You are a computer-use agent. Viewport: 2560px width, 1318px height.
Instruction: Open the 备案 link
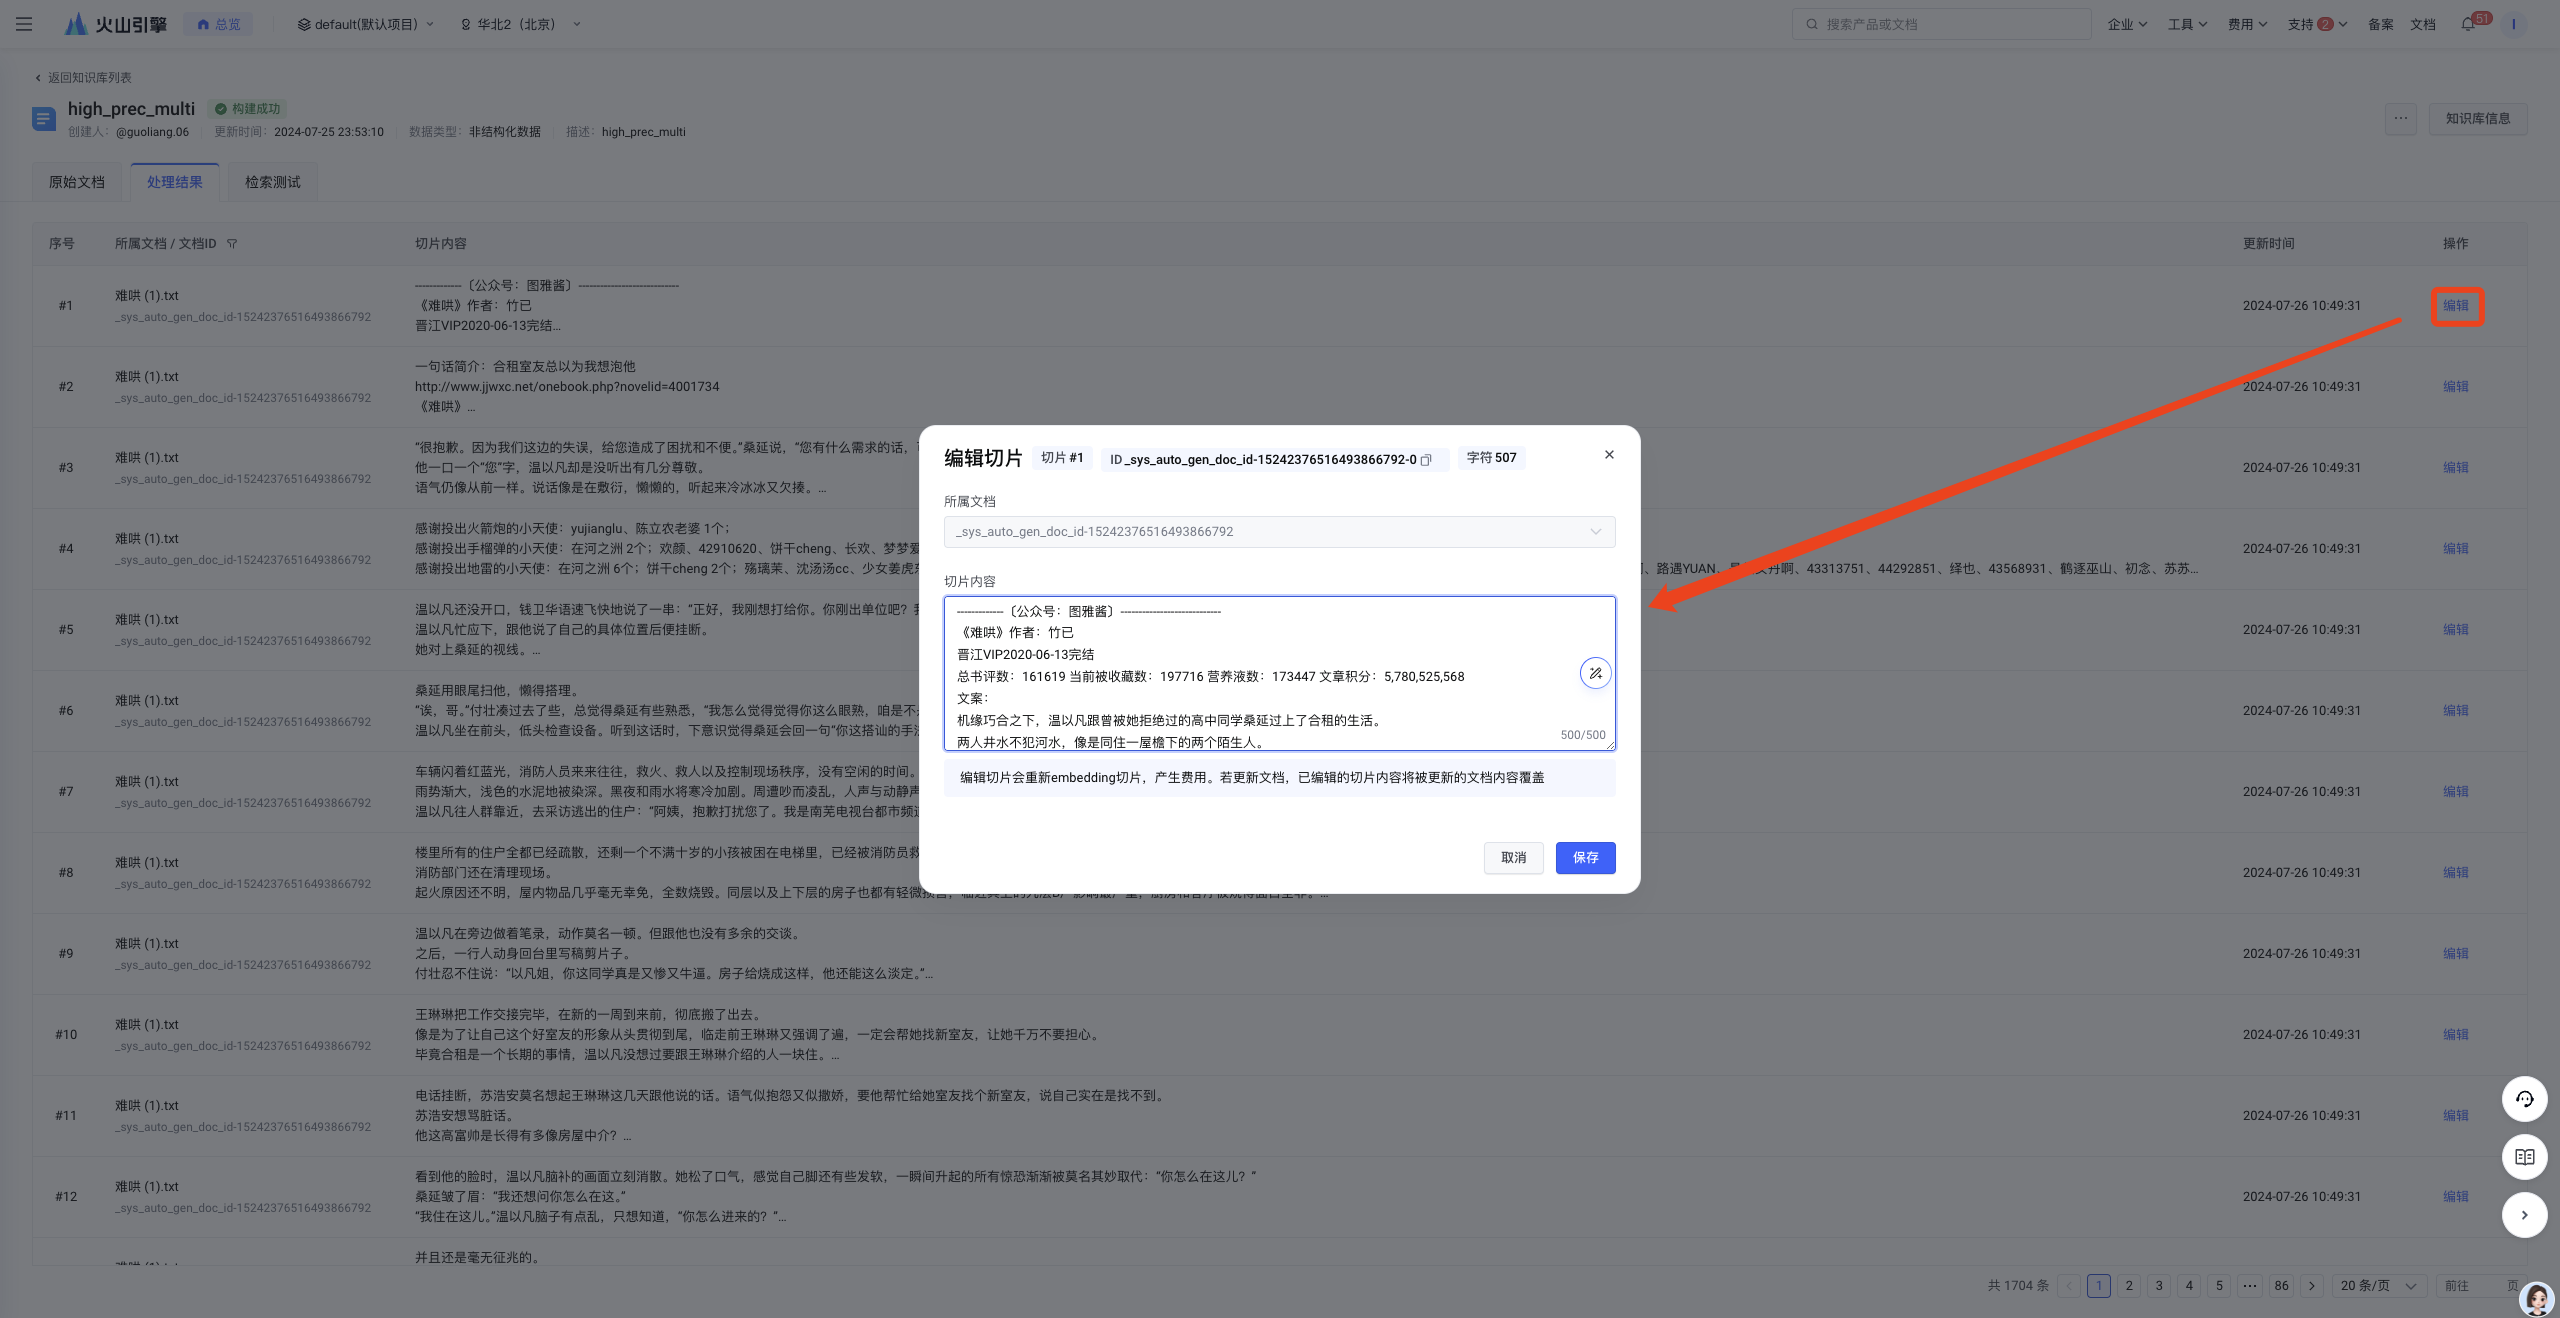click(x=2380, y=24)
